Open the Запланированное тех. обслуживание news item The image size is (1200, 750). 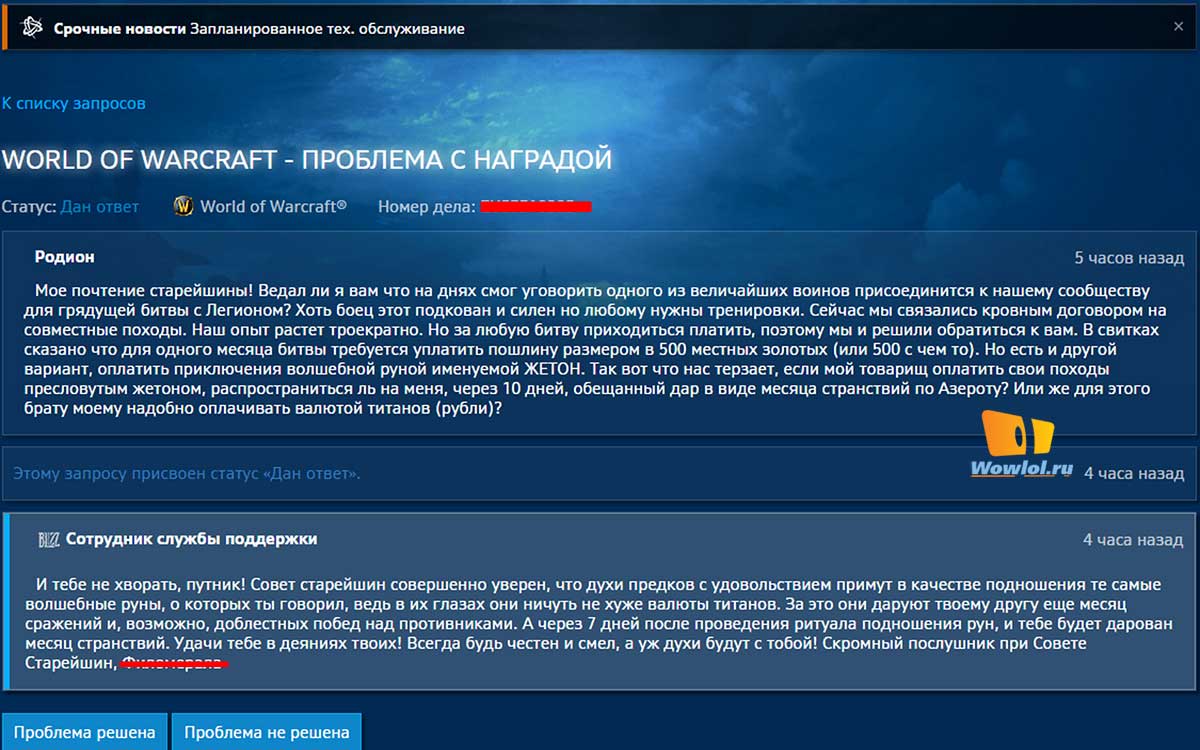328,28
